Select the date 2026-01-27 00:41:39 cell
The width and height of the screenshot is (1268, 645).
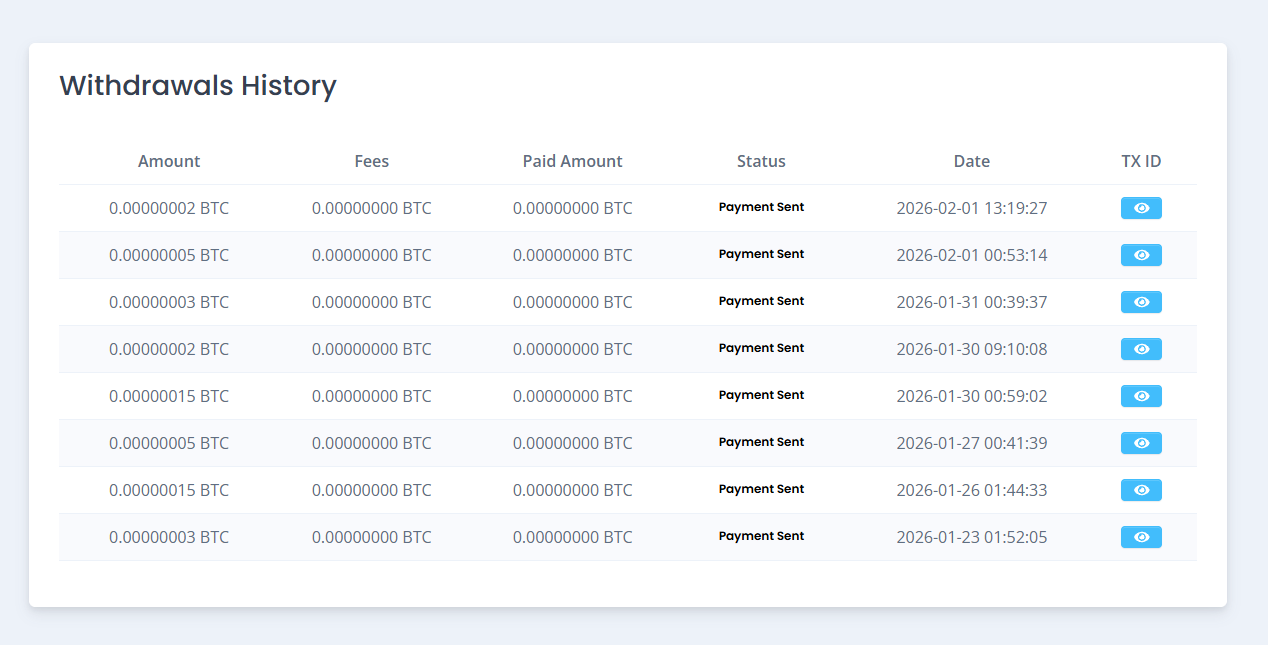pos(971,443)
